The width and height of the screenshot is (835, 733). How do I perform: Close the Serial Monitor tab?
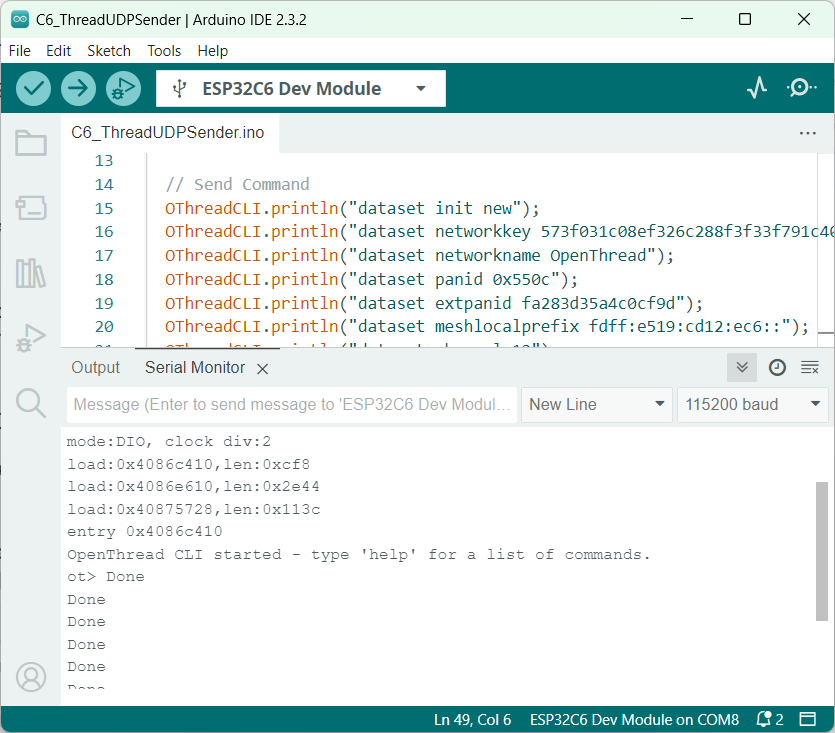(x=263, y=369)
